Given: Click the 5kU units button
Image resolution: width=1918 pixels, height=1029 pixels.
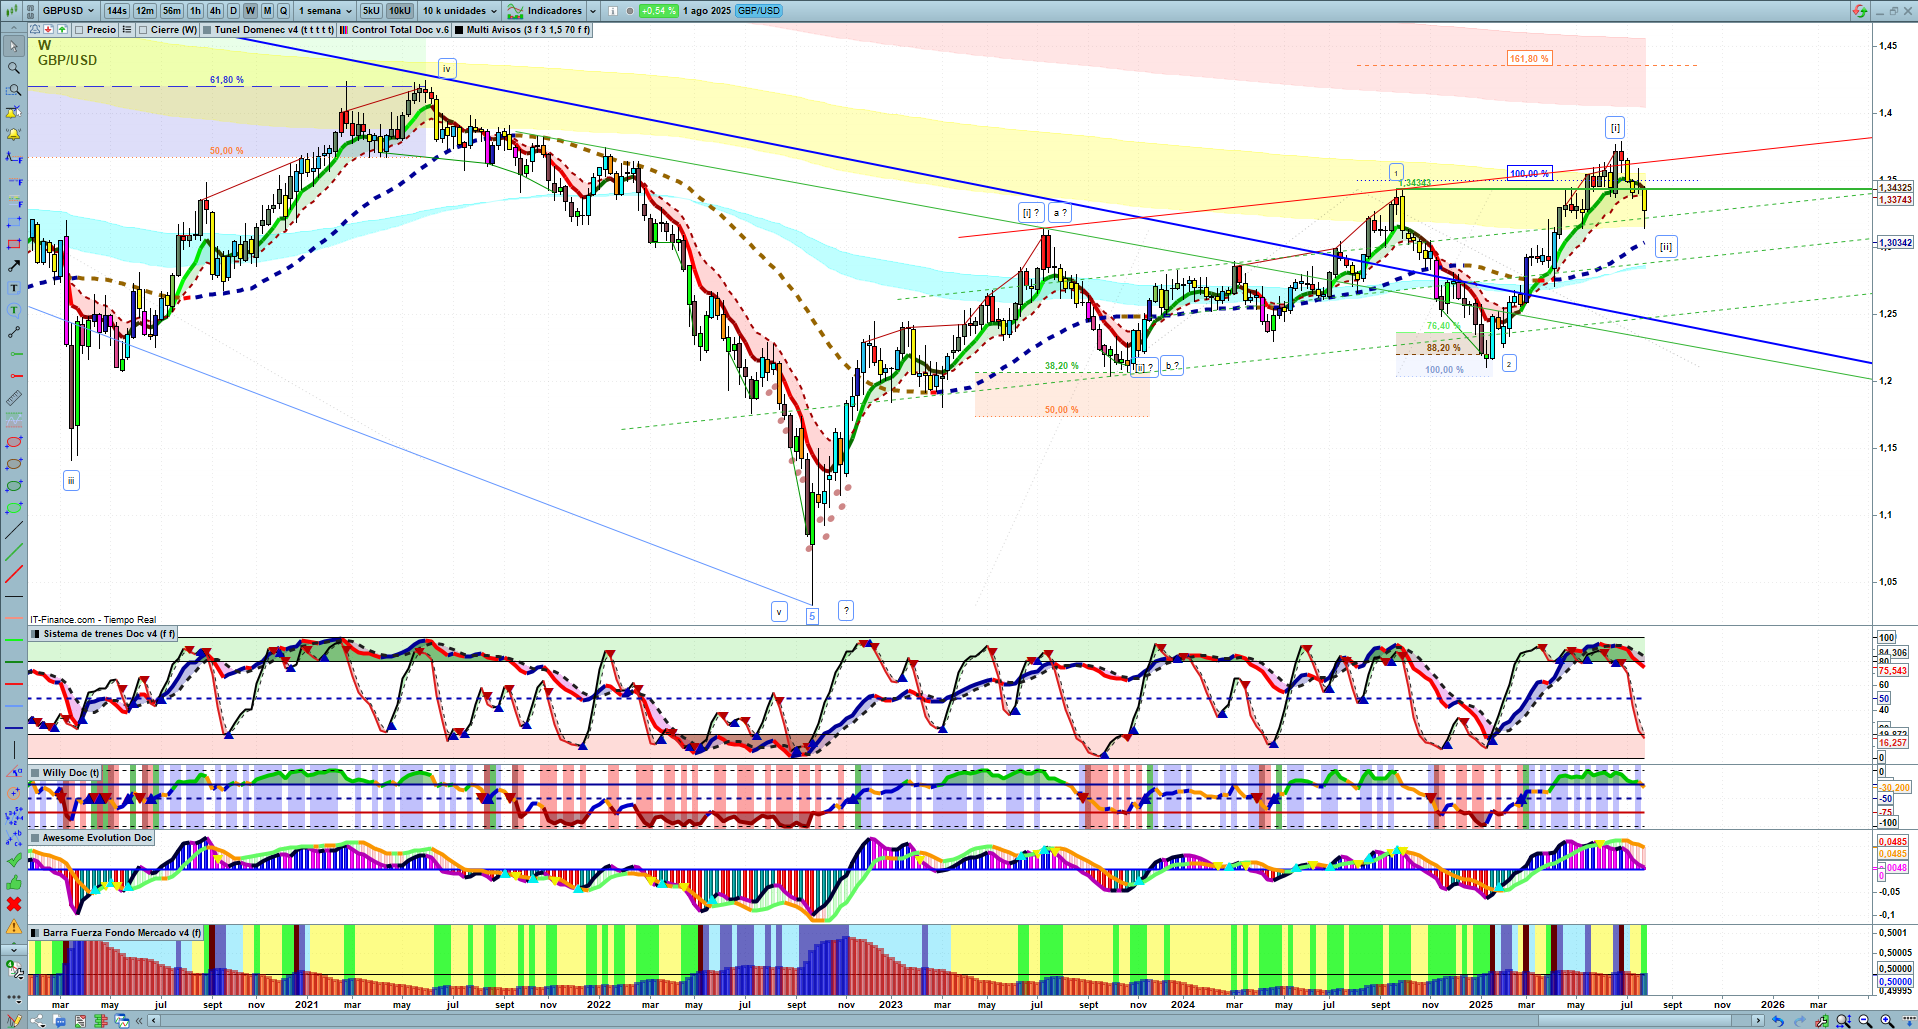Looking at the screenshot, I should coord(371,11).
